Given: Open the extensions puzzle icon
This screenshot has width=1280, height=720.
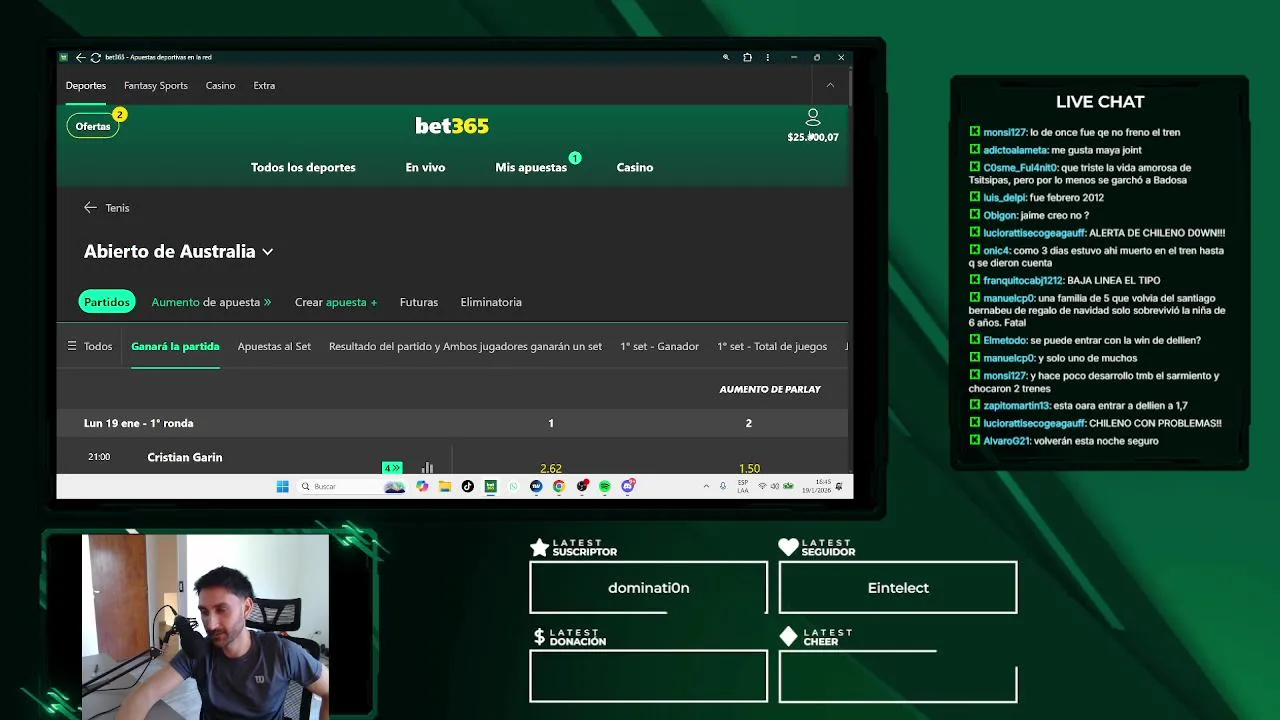Looking at the screenshot, I should (747, 57).
